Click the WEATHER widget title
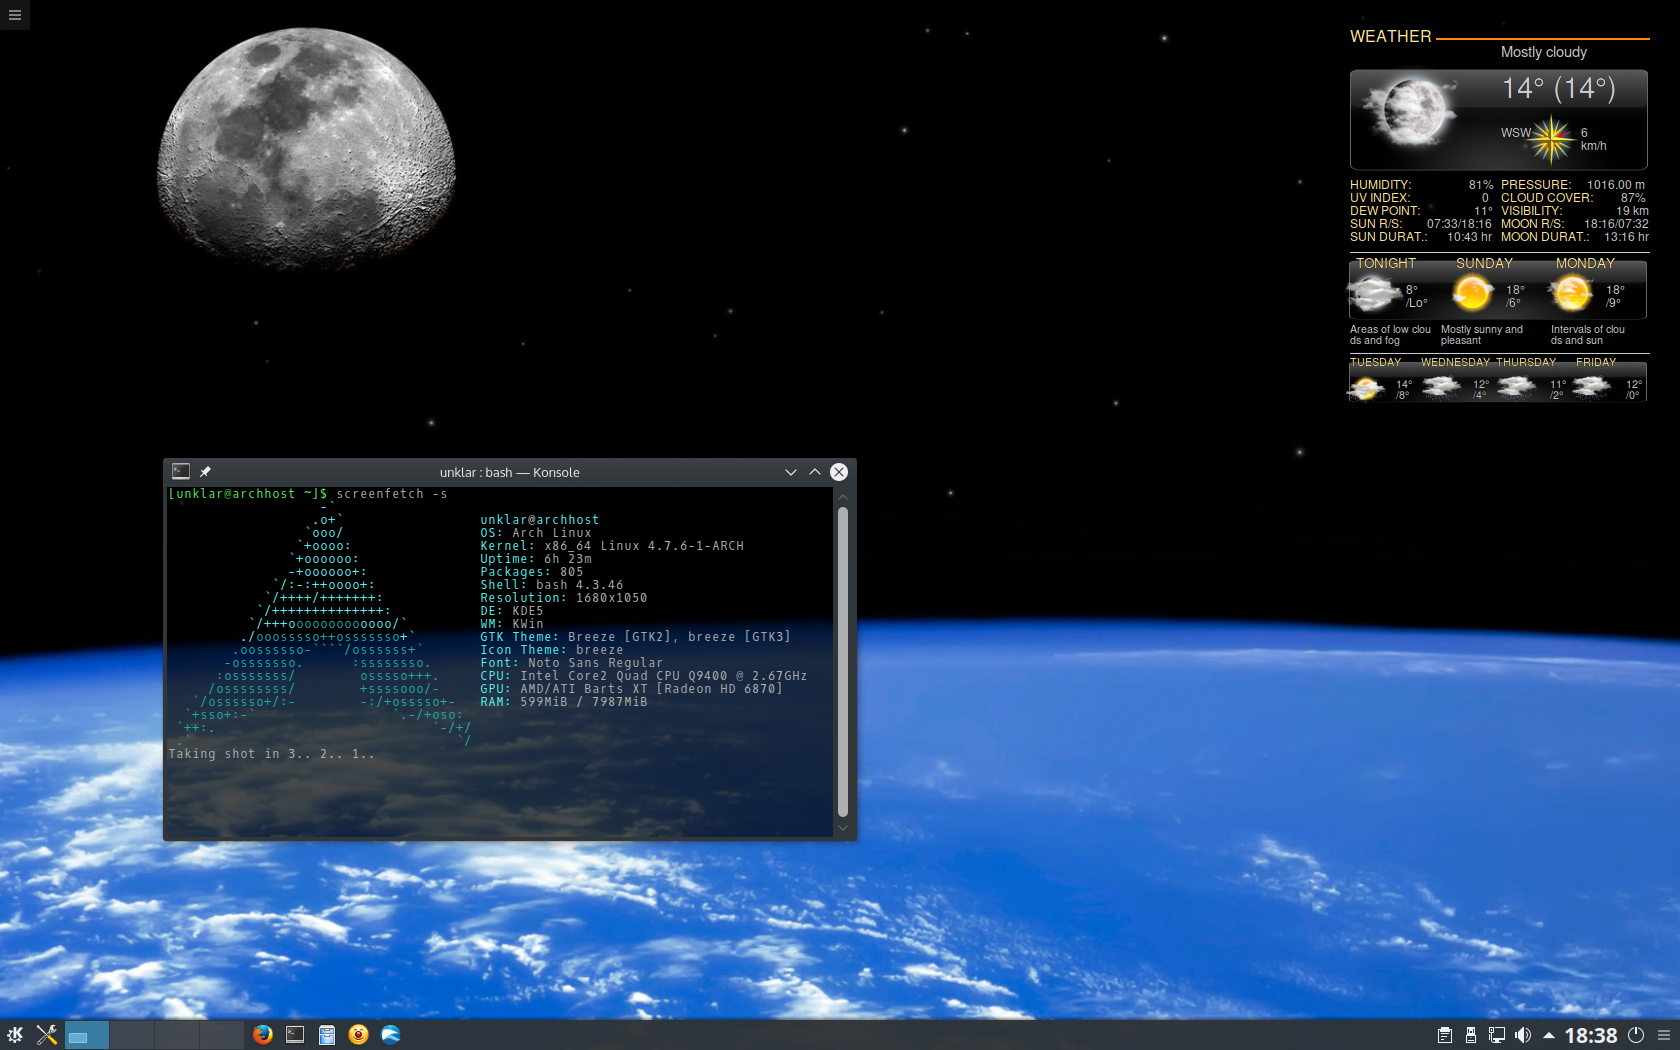Screen dimensions: 1680x1050 [1390, 36]
